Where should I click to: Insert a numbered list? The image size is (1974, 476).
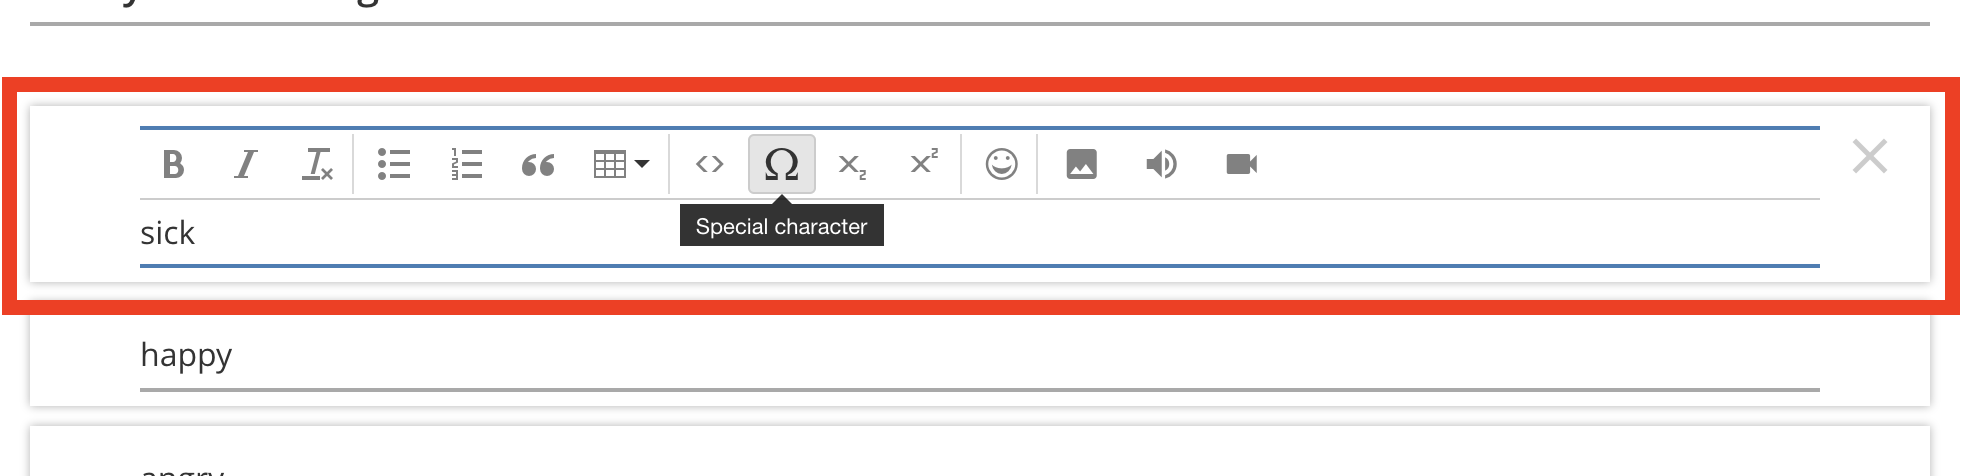[466, 164]
